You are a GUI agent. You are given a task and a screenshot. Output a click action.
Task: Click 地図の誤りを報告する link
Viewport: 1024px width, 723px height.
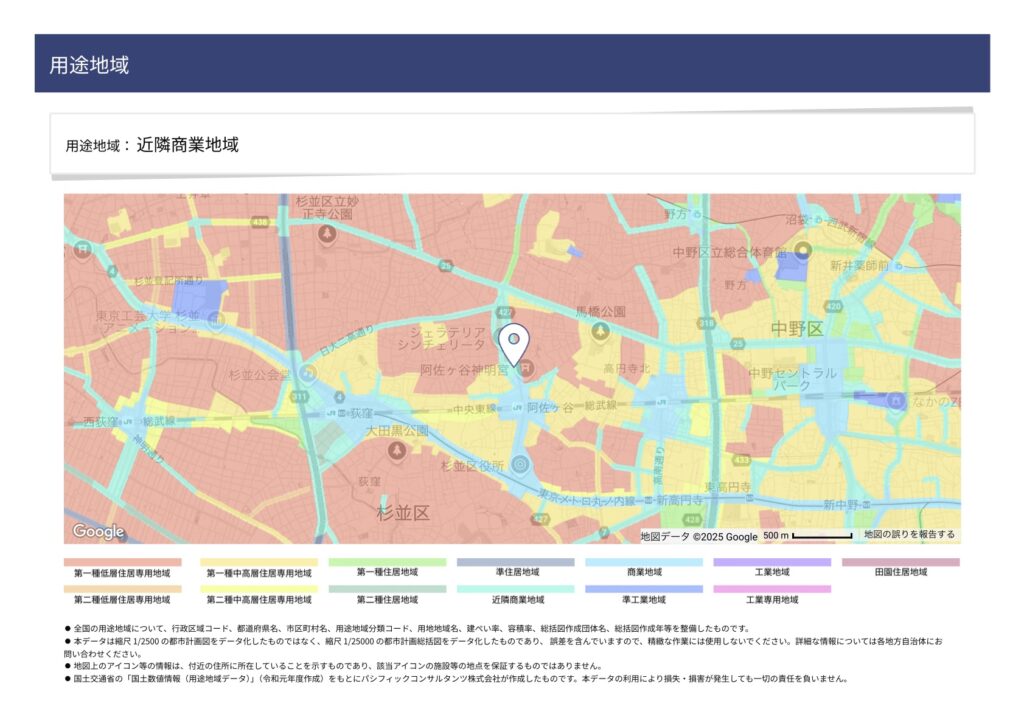909,535
